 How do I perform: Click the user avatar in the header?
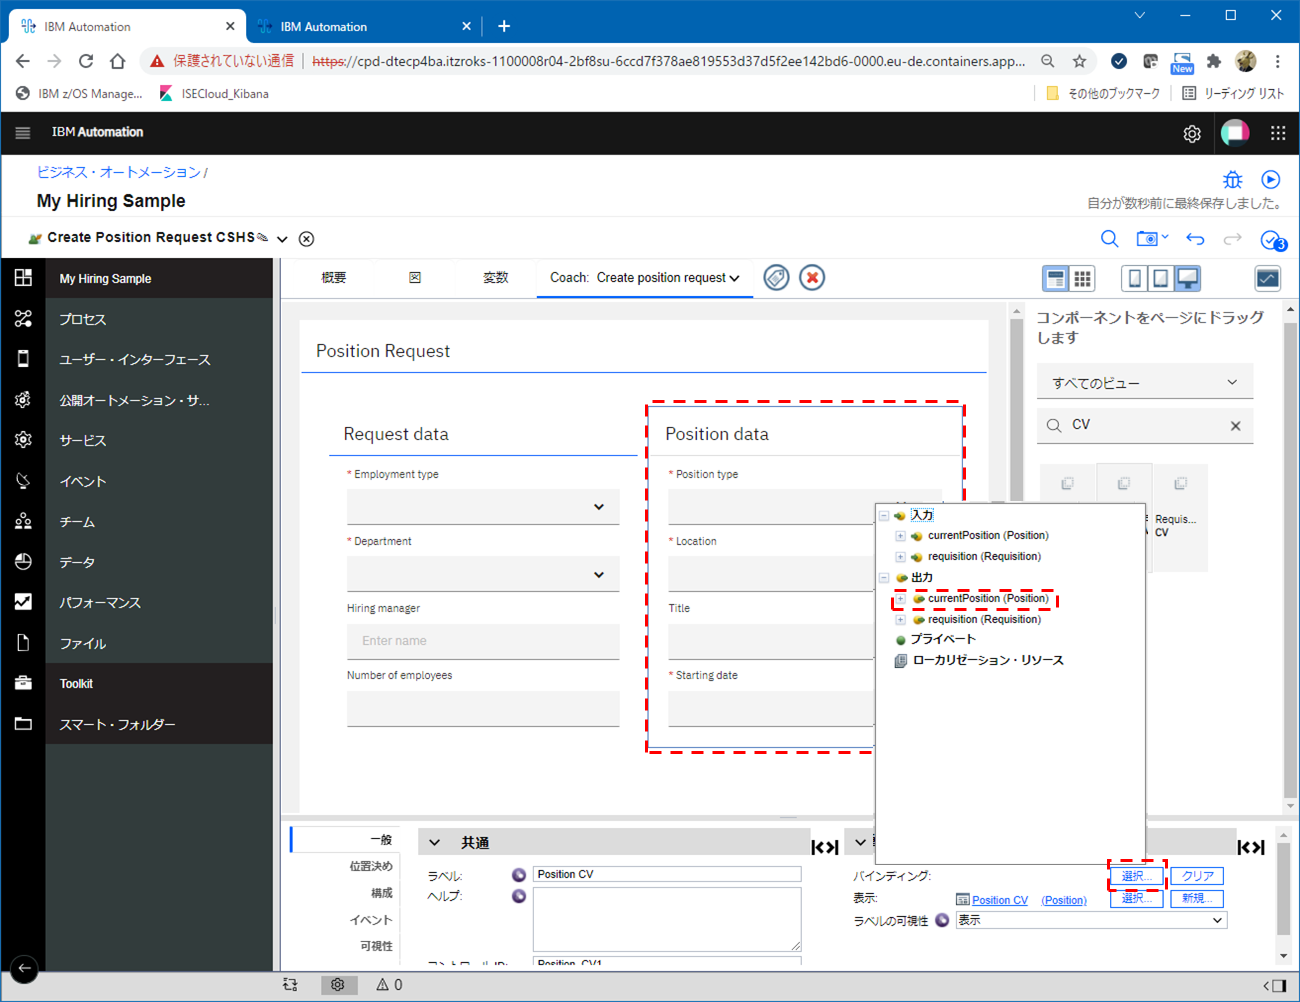(1235, 132)
